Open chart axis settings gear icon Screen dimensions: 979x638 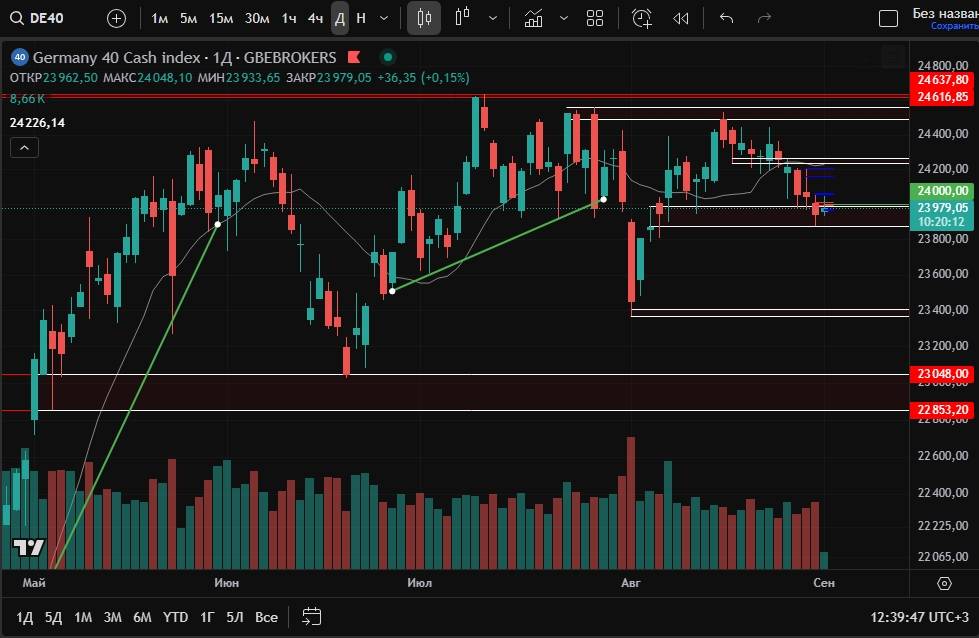[x=944, y=583]
